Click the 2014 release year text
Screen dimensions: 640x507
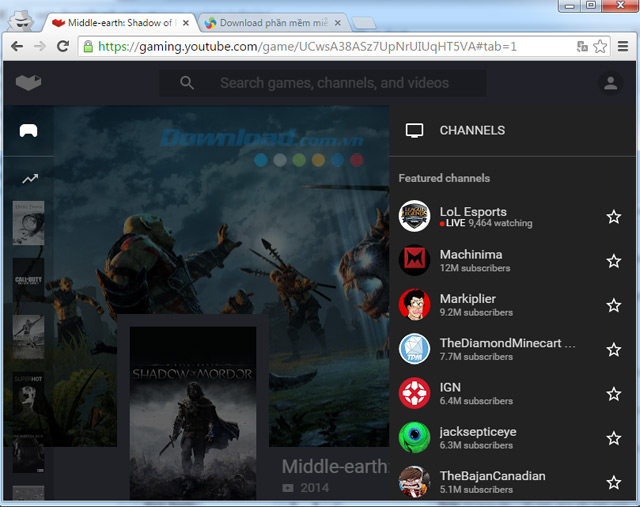coord(314,488)
